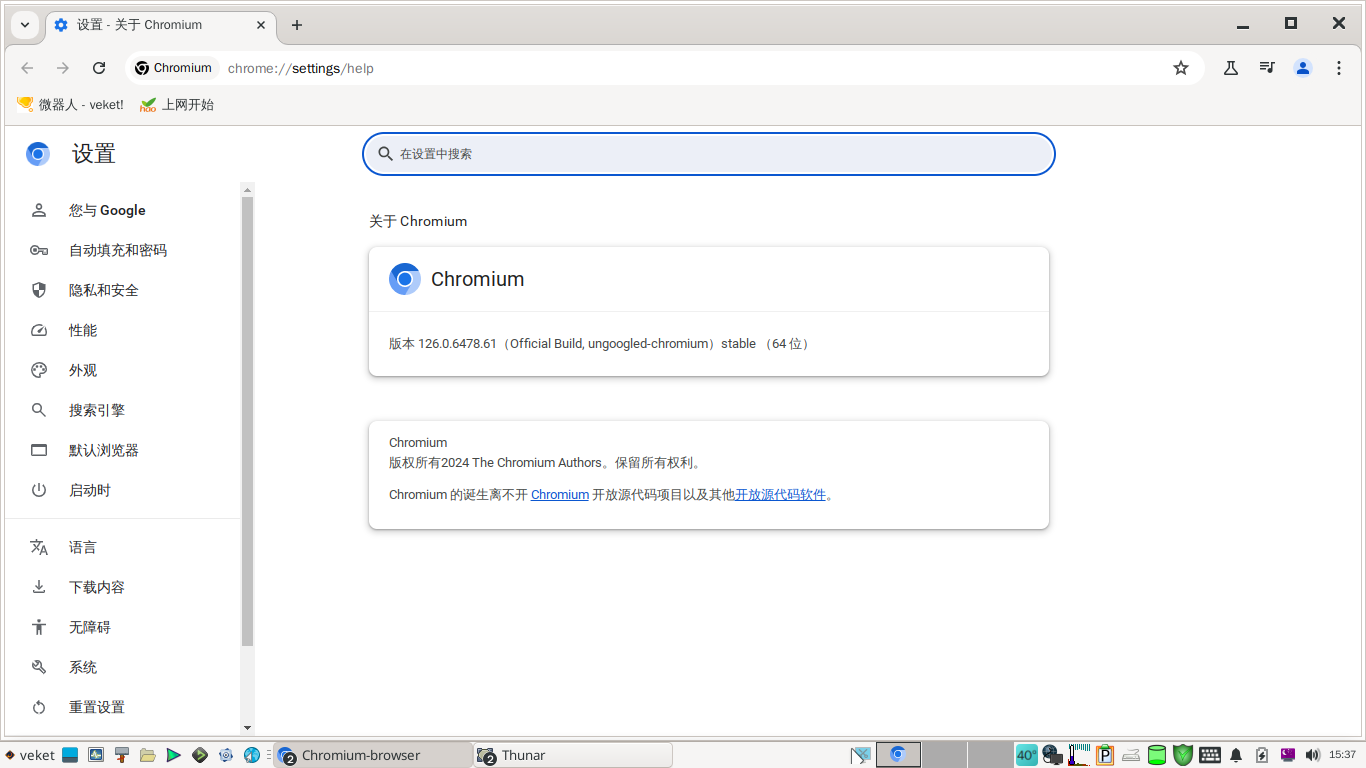Open 下载内容 settings section
This screenshot has width=1366, height=768.
click(x=123, y=587)
